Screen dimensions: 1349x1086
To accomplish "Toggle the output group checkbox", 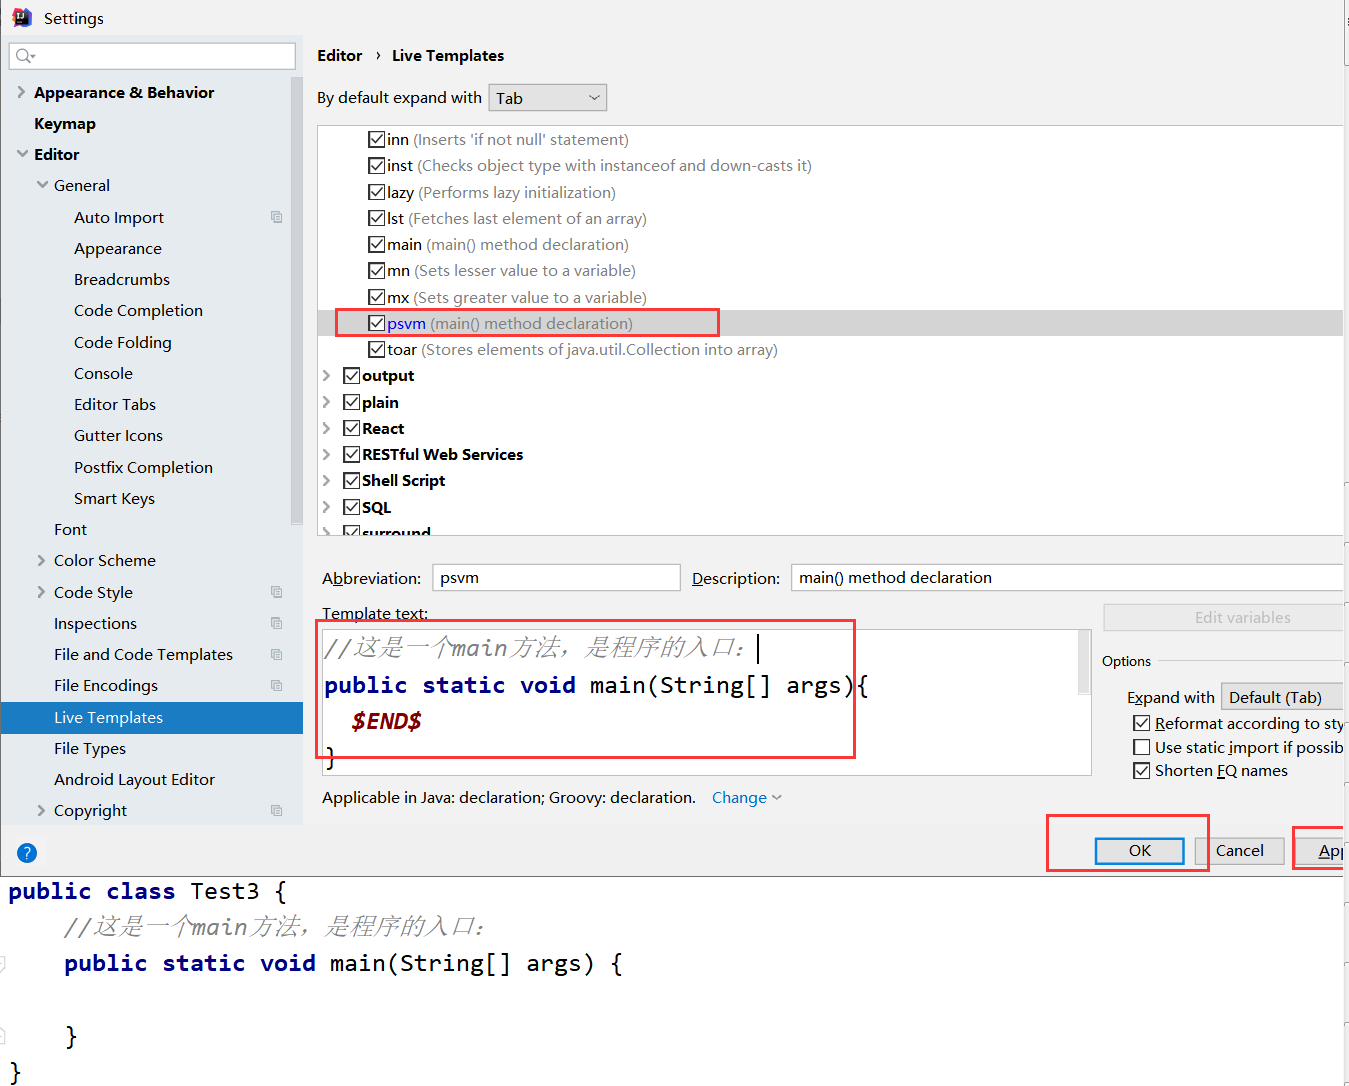I will 351,375.
